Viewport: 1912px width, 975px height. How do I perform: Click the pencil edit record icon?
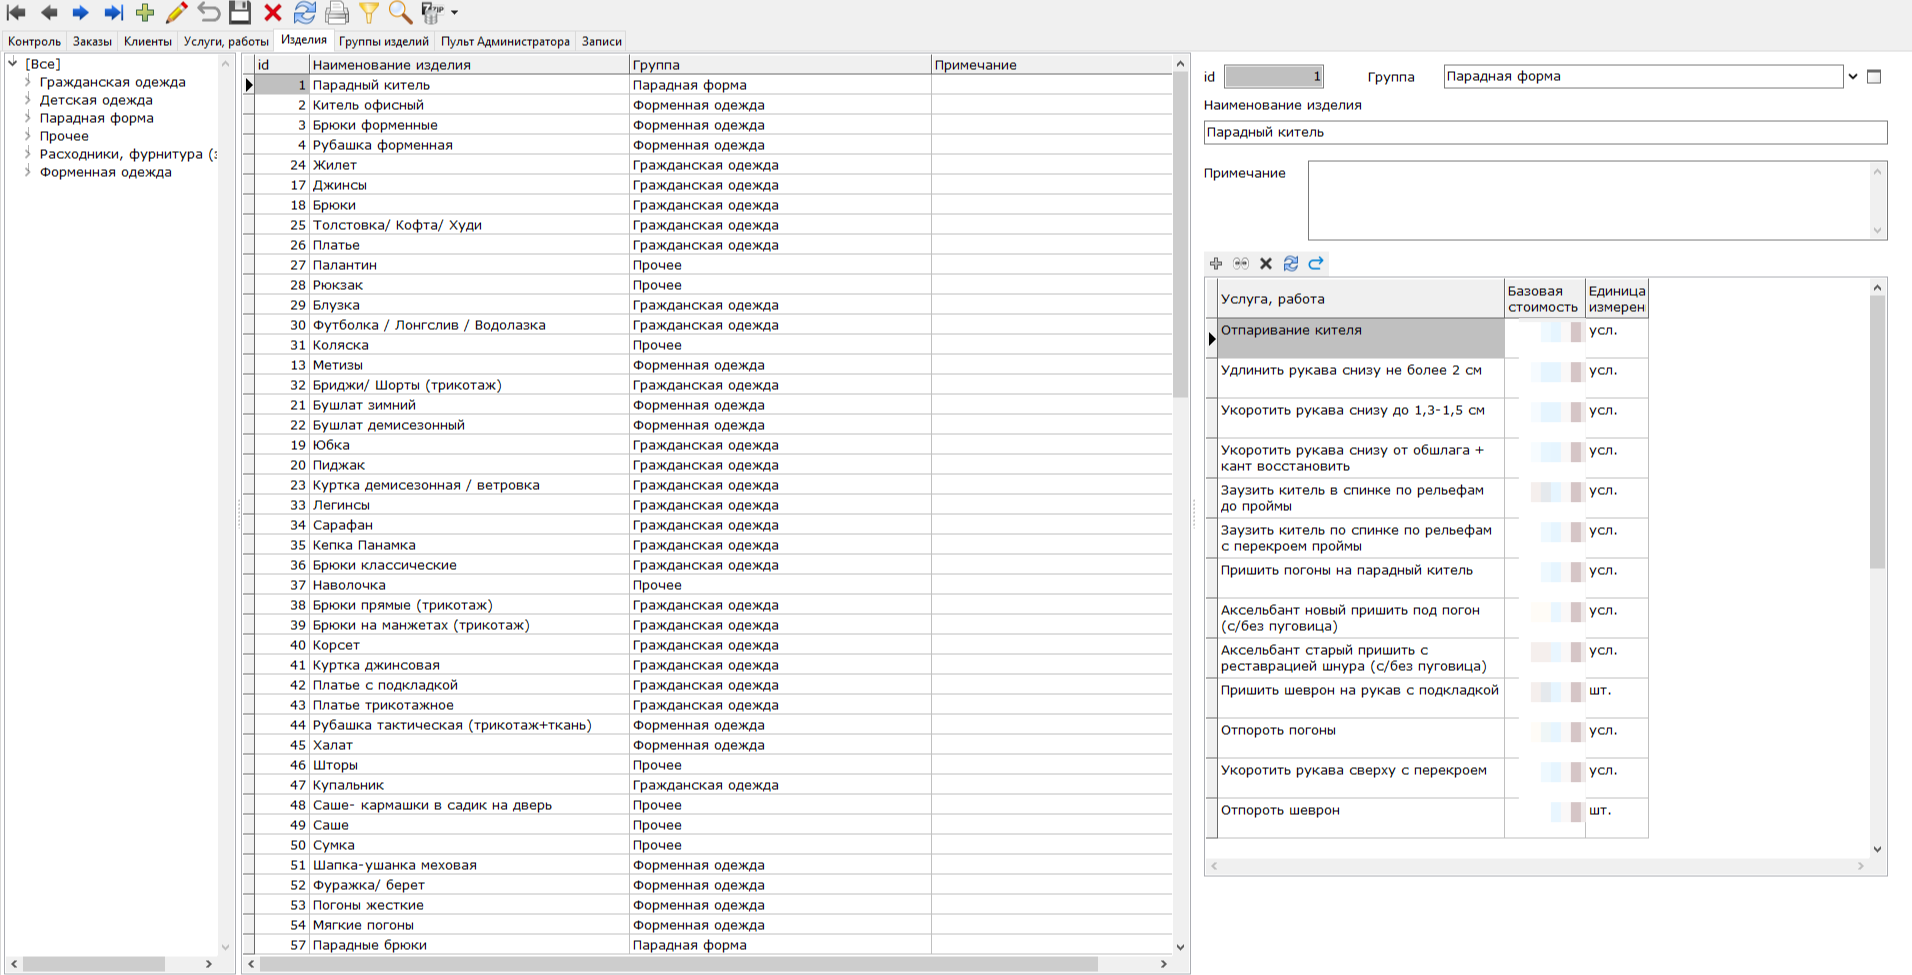[x=177, y=13]
